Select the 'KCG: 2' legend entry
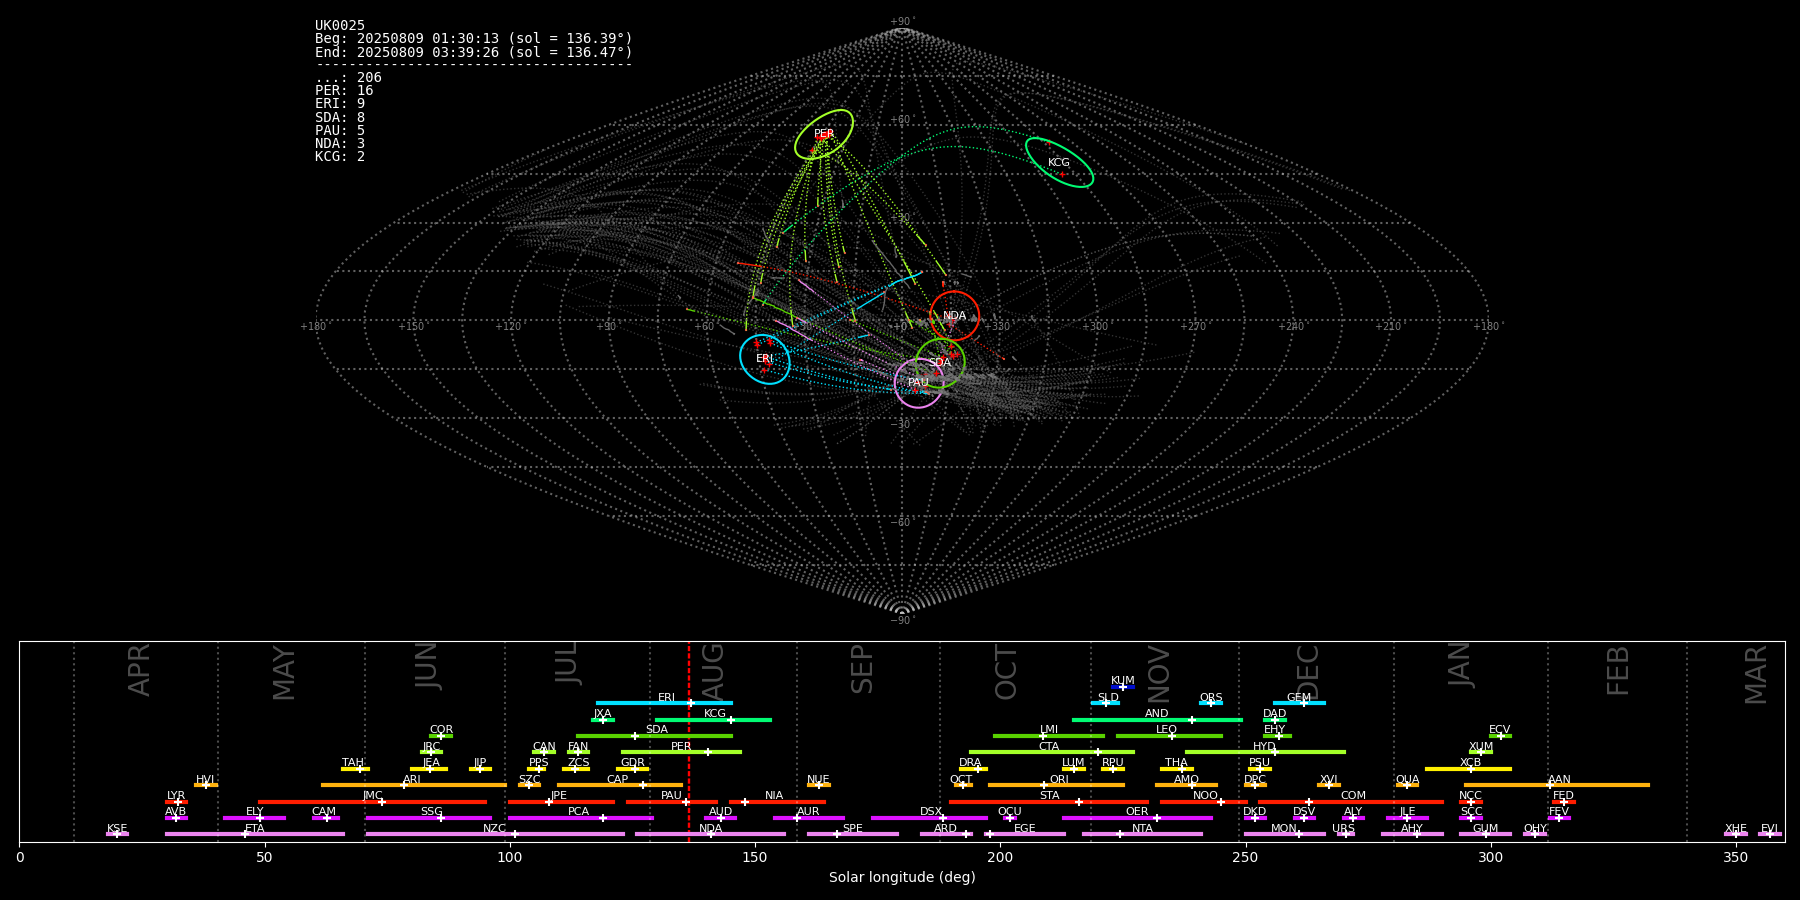Image resolution: width=1800 pixels, height=900 pixels. point(340,157)
